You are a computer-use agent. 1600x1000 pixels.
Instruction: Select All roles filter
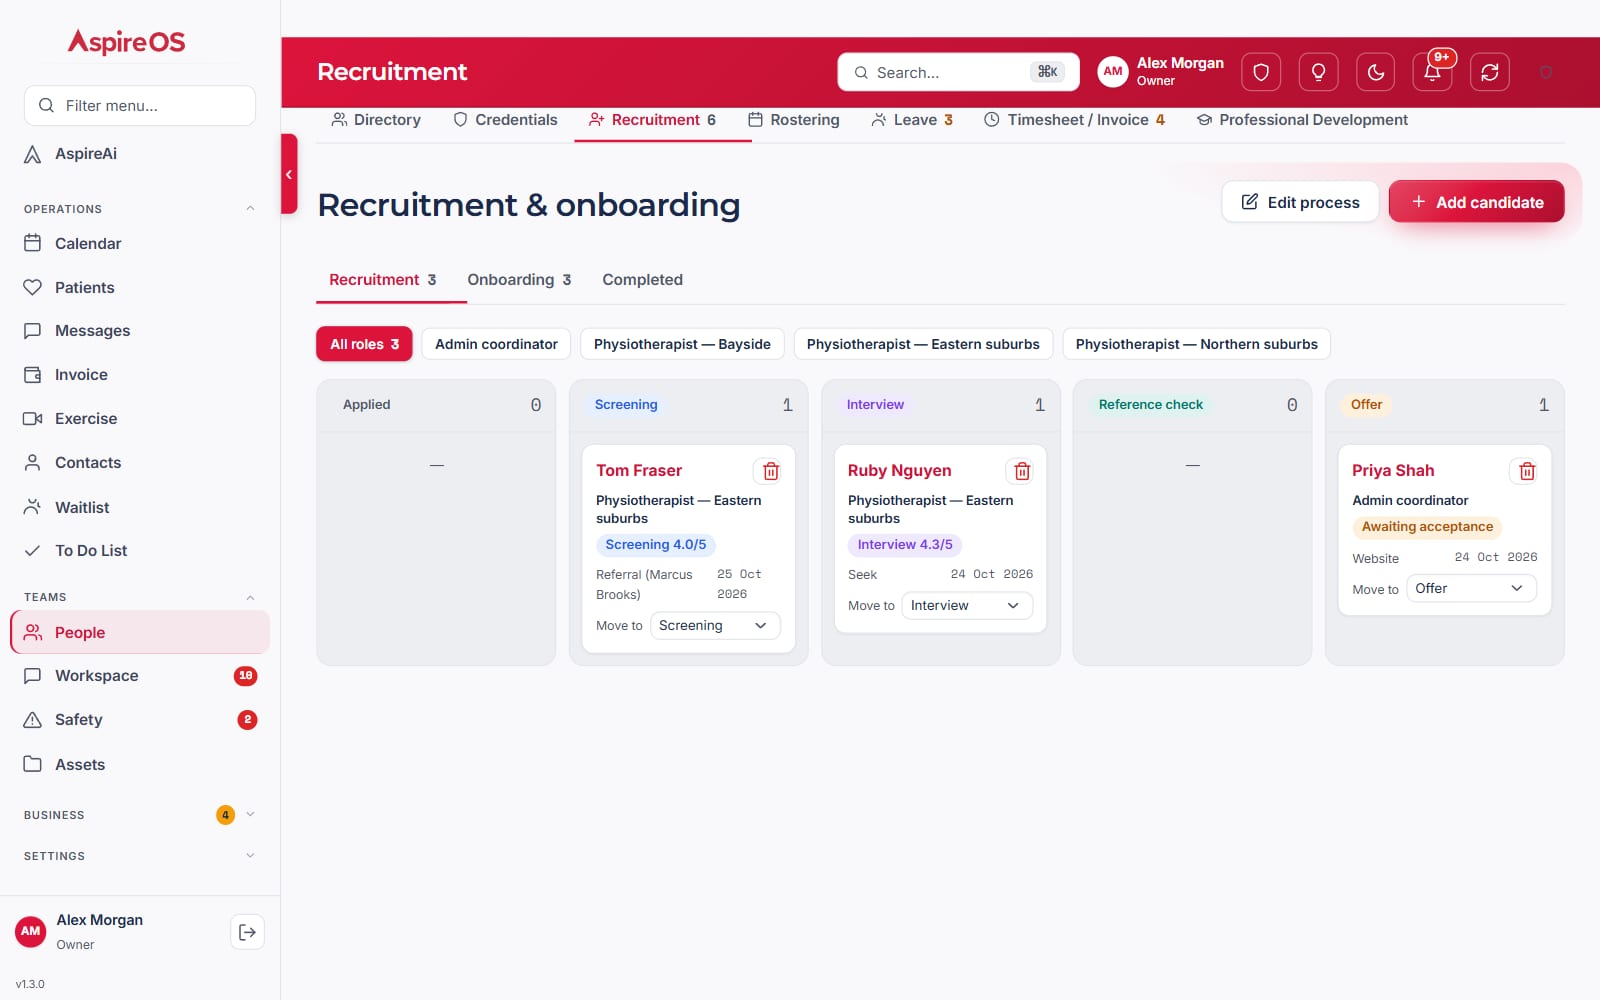pos(364,344)
